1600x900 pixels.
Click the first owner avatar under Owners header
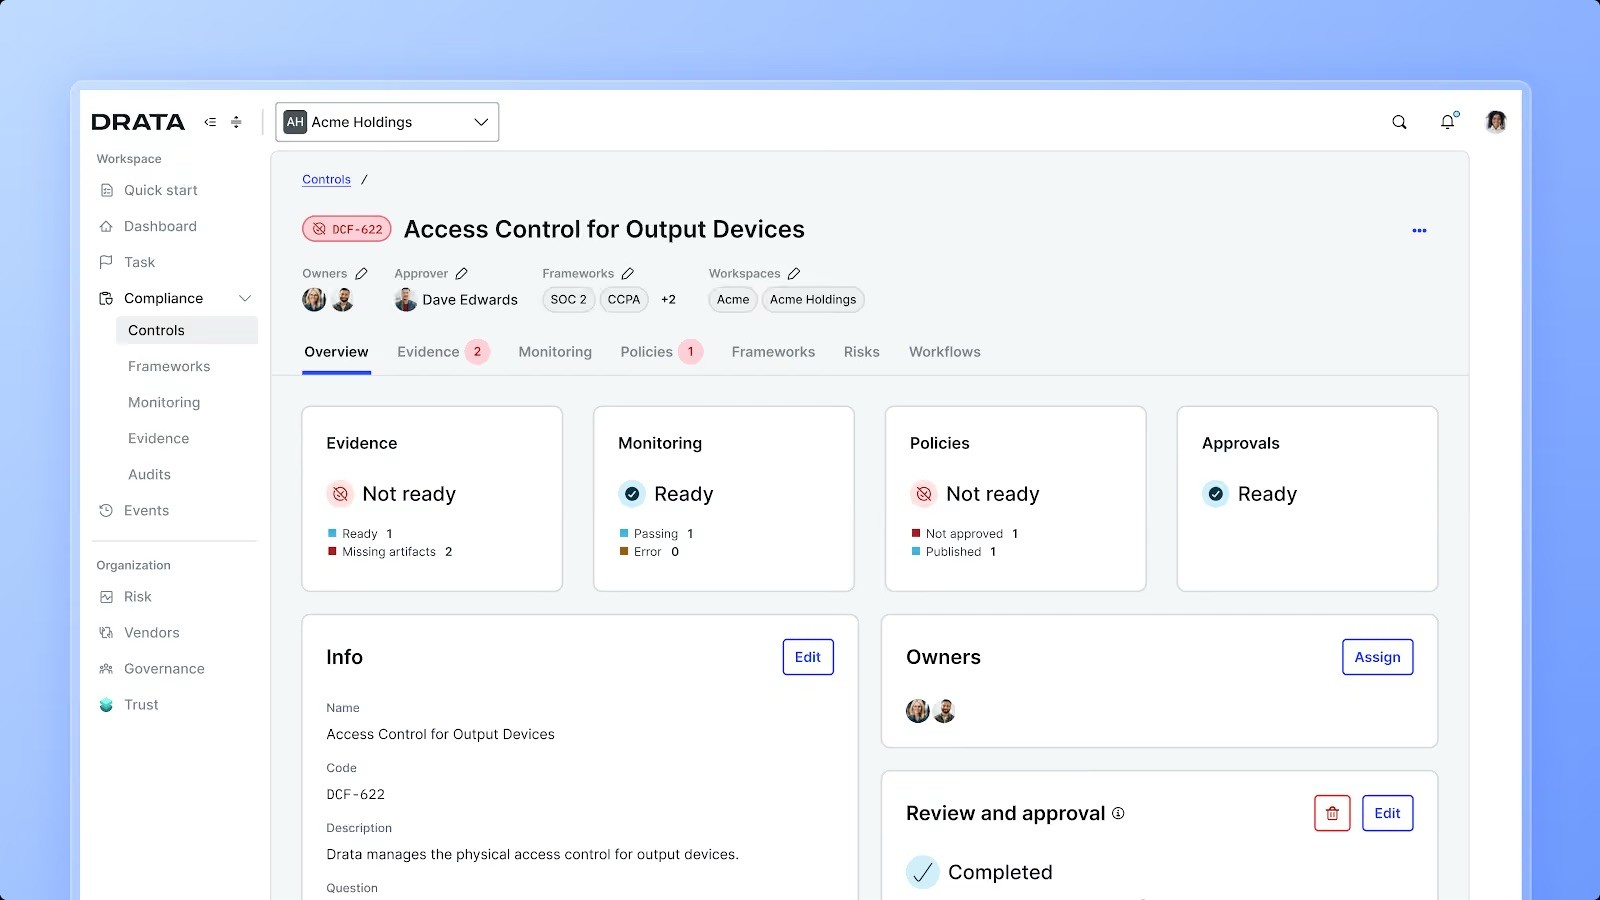(314, 300)
